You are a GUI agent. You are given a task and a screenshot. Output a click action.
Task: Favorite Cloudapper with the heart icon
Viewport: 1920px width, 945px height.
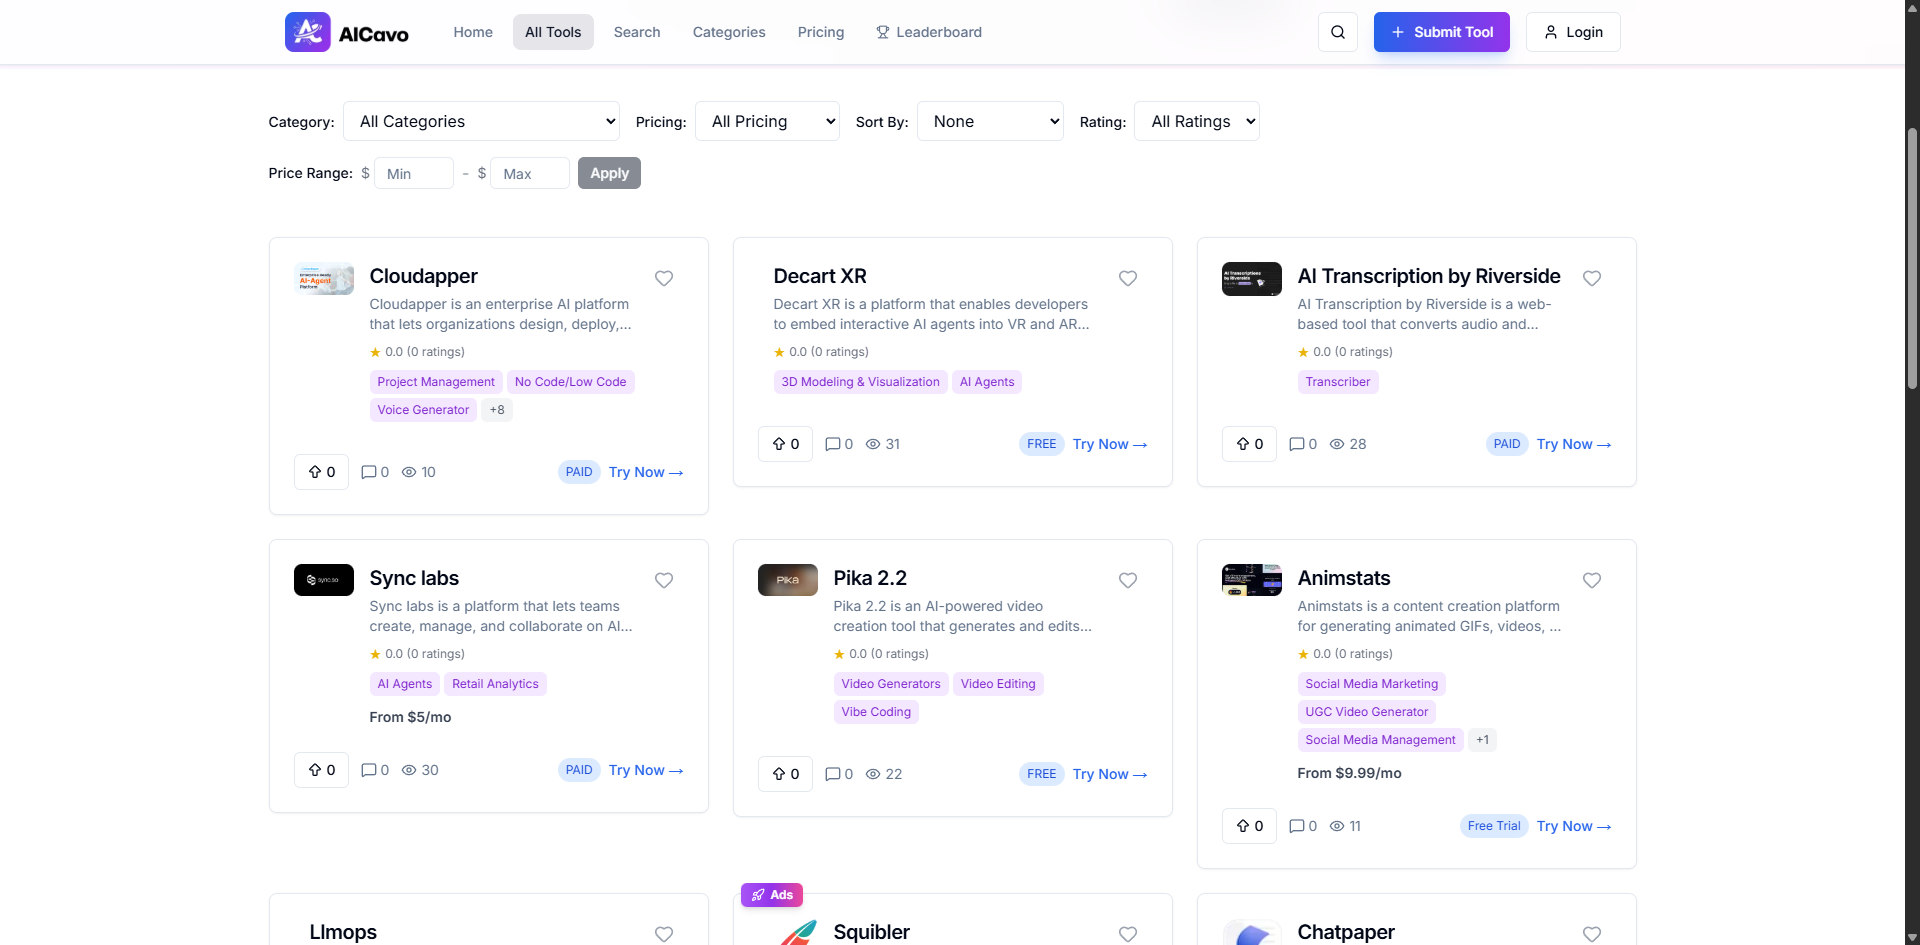(664, 278)
